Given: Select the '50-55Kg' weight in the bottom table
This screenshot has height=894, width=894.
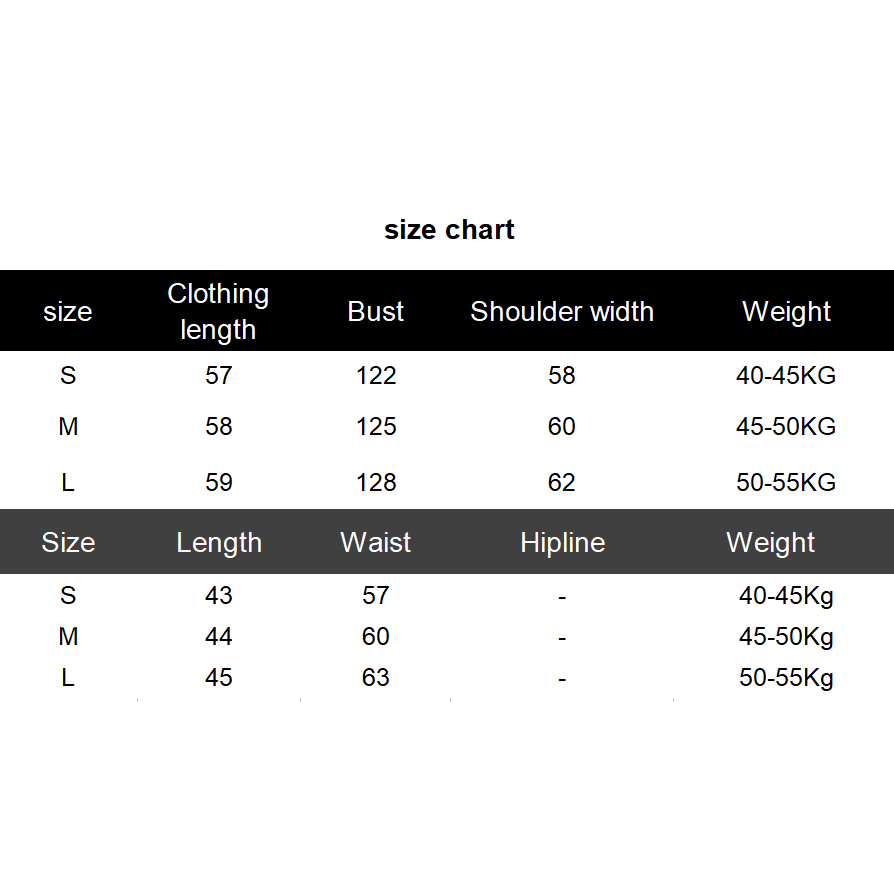Looking at the screenshot, I should pyautogui.click(x=786, y=677).
